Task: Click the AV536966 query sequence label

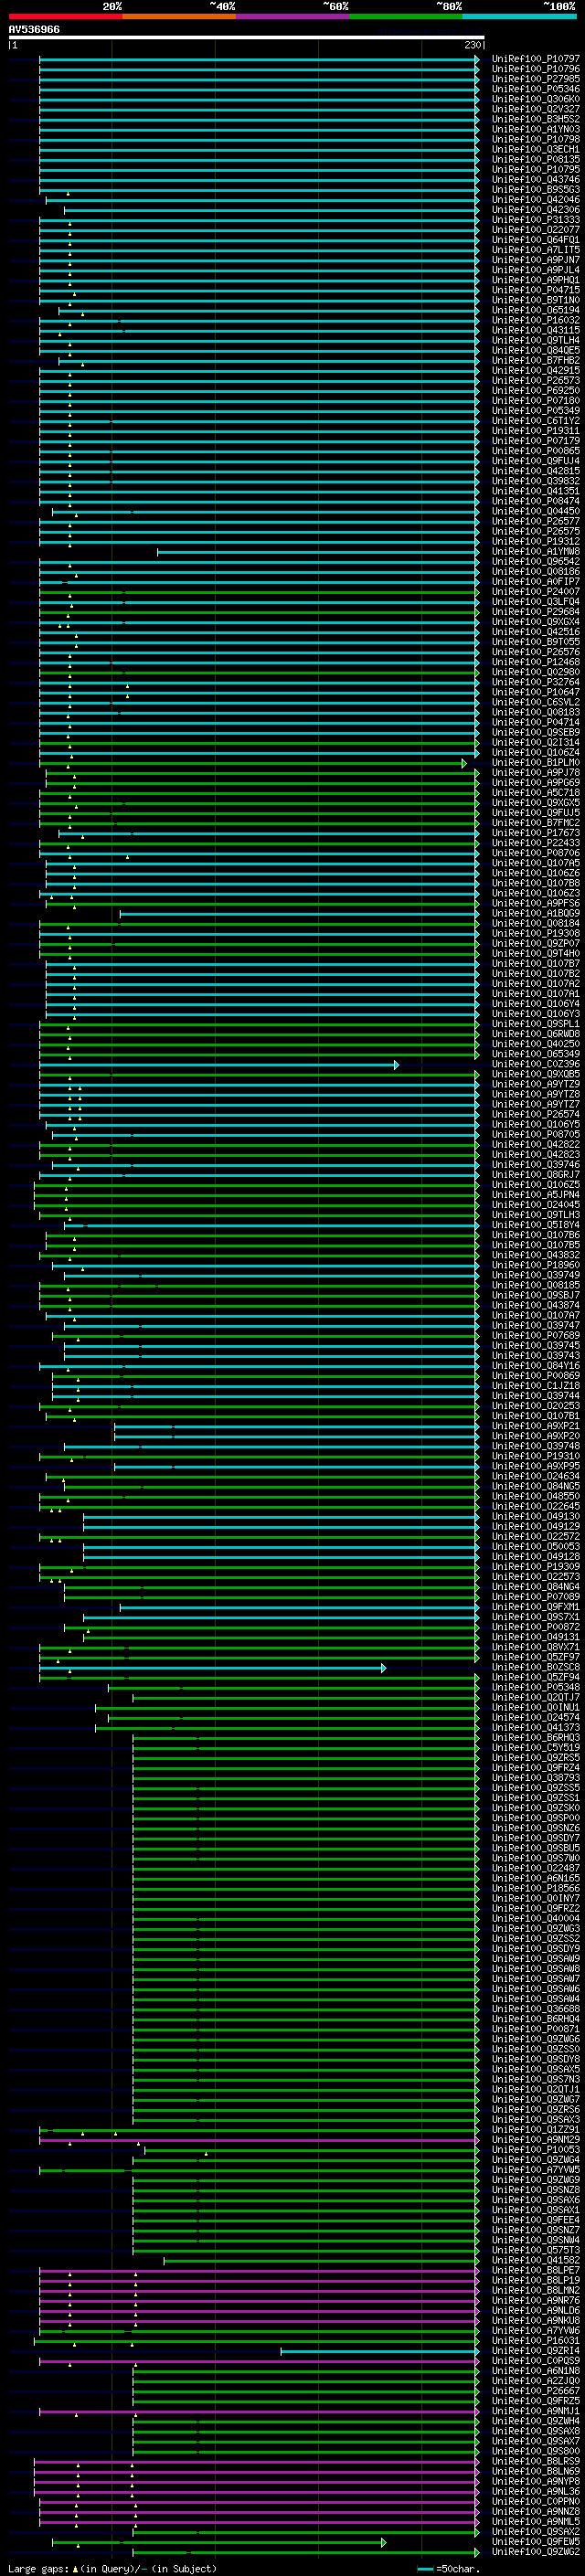Action: tap(34, 30)
